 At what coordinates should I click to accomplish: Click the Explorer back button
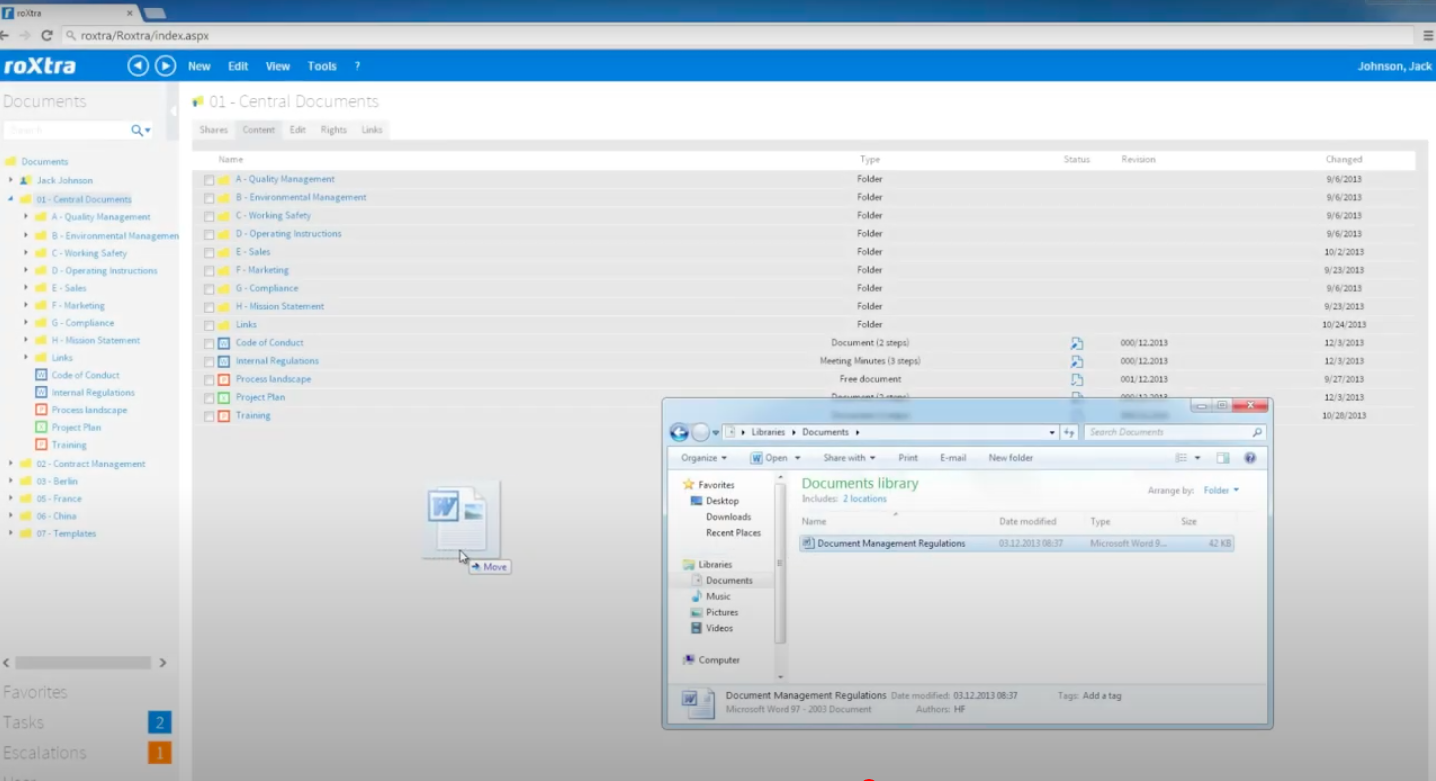(679, 432)
